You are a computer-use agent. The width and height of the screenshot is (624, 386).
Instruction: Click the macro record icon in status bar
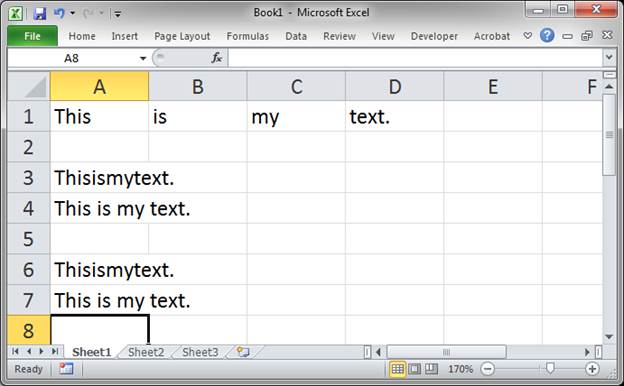66,369
